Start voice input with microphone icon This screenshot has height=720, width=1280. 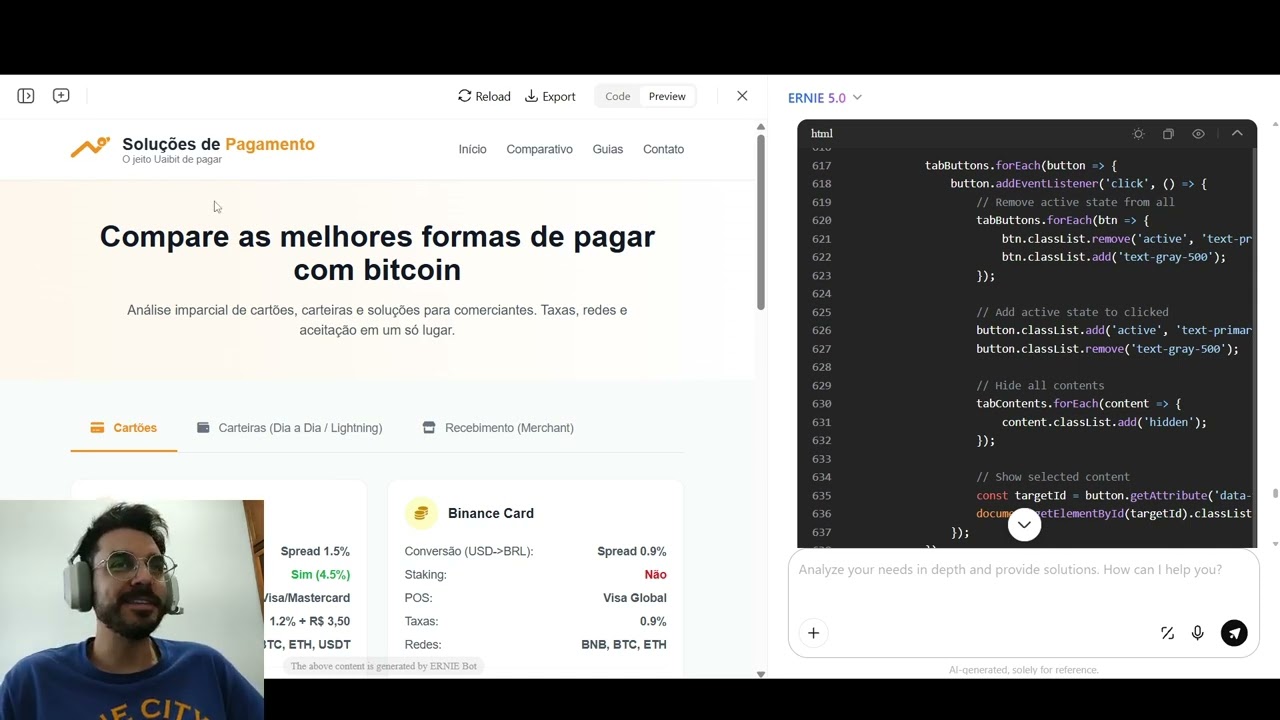(1198, 633)
